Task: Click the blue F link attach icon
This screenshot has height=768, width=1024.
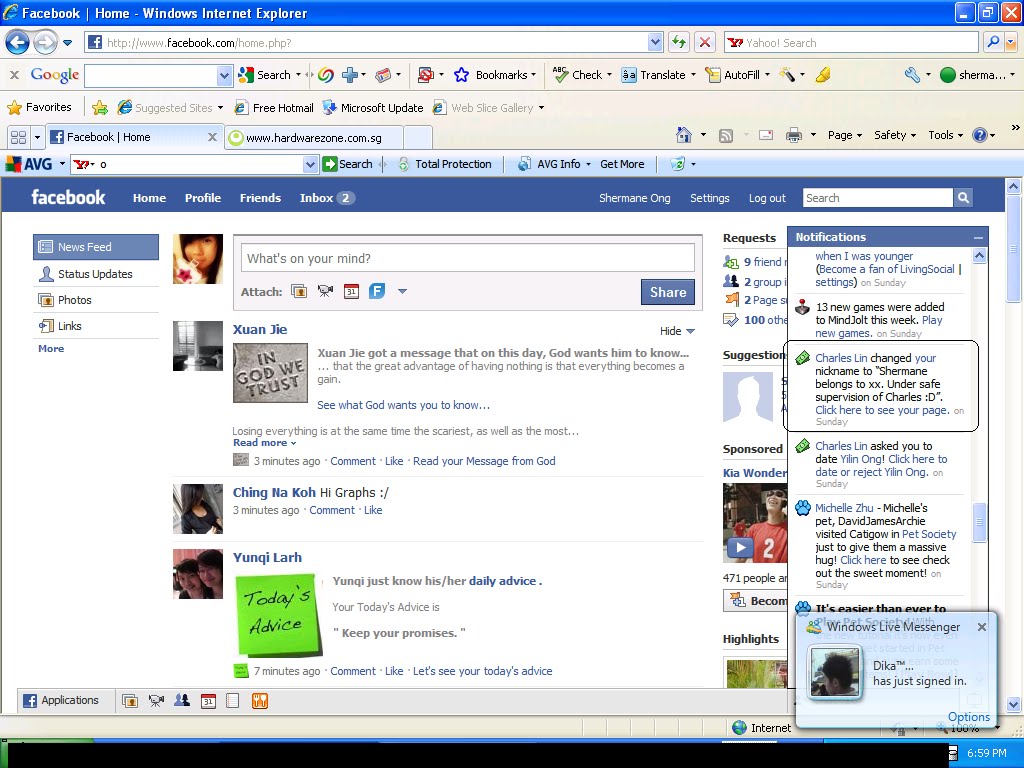Action: click(377, 291)
